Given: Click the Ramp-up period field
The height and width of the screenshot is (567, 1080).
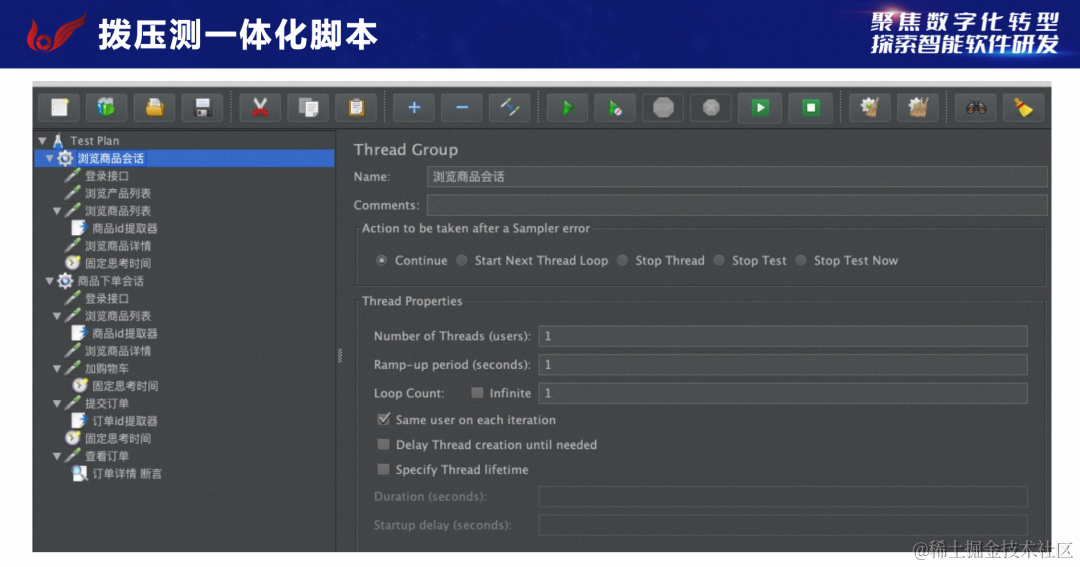Looking at the screenshot, I should [x=782, y=364].
